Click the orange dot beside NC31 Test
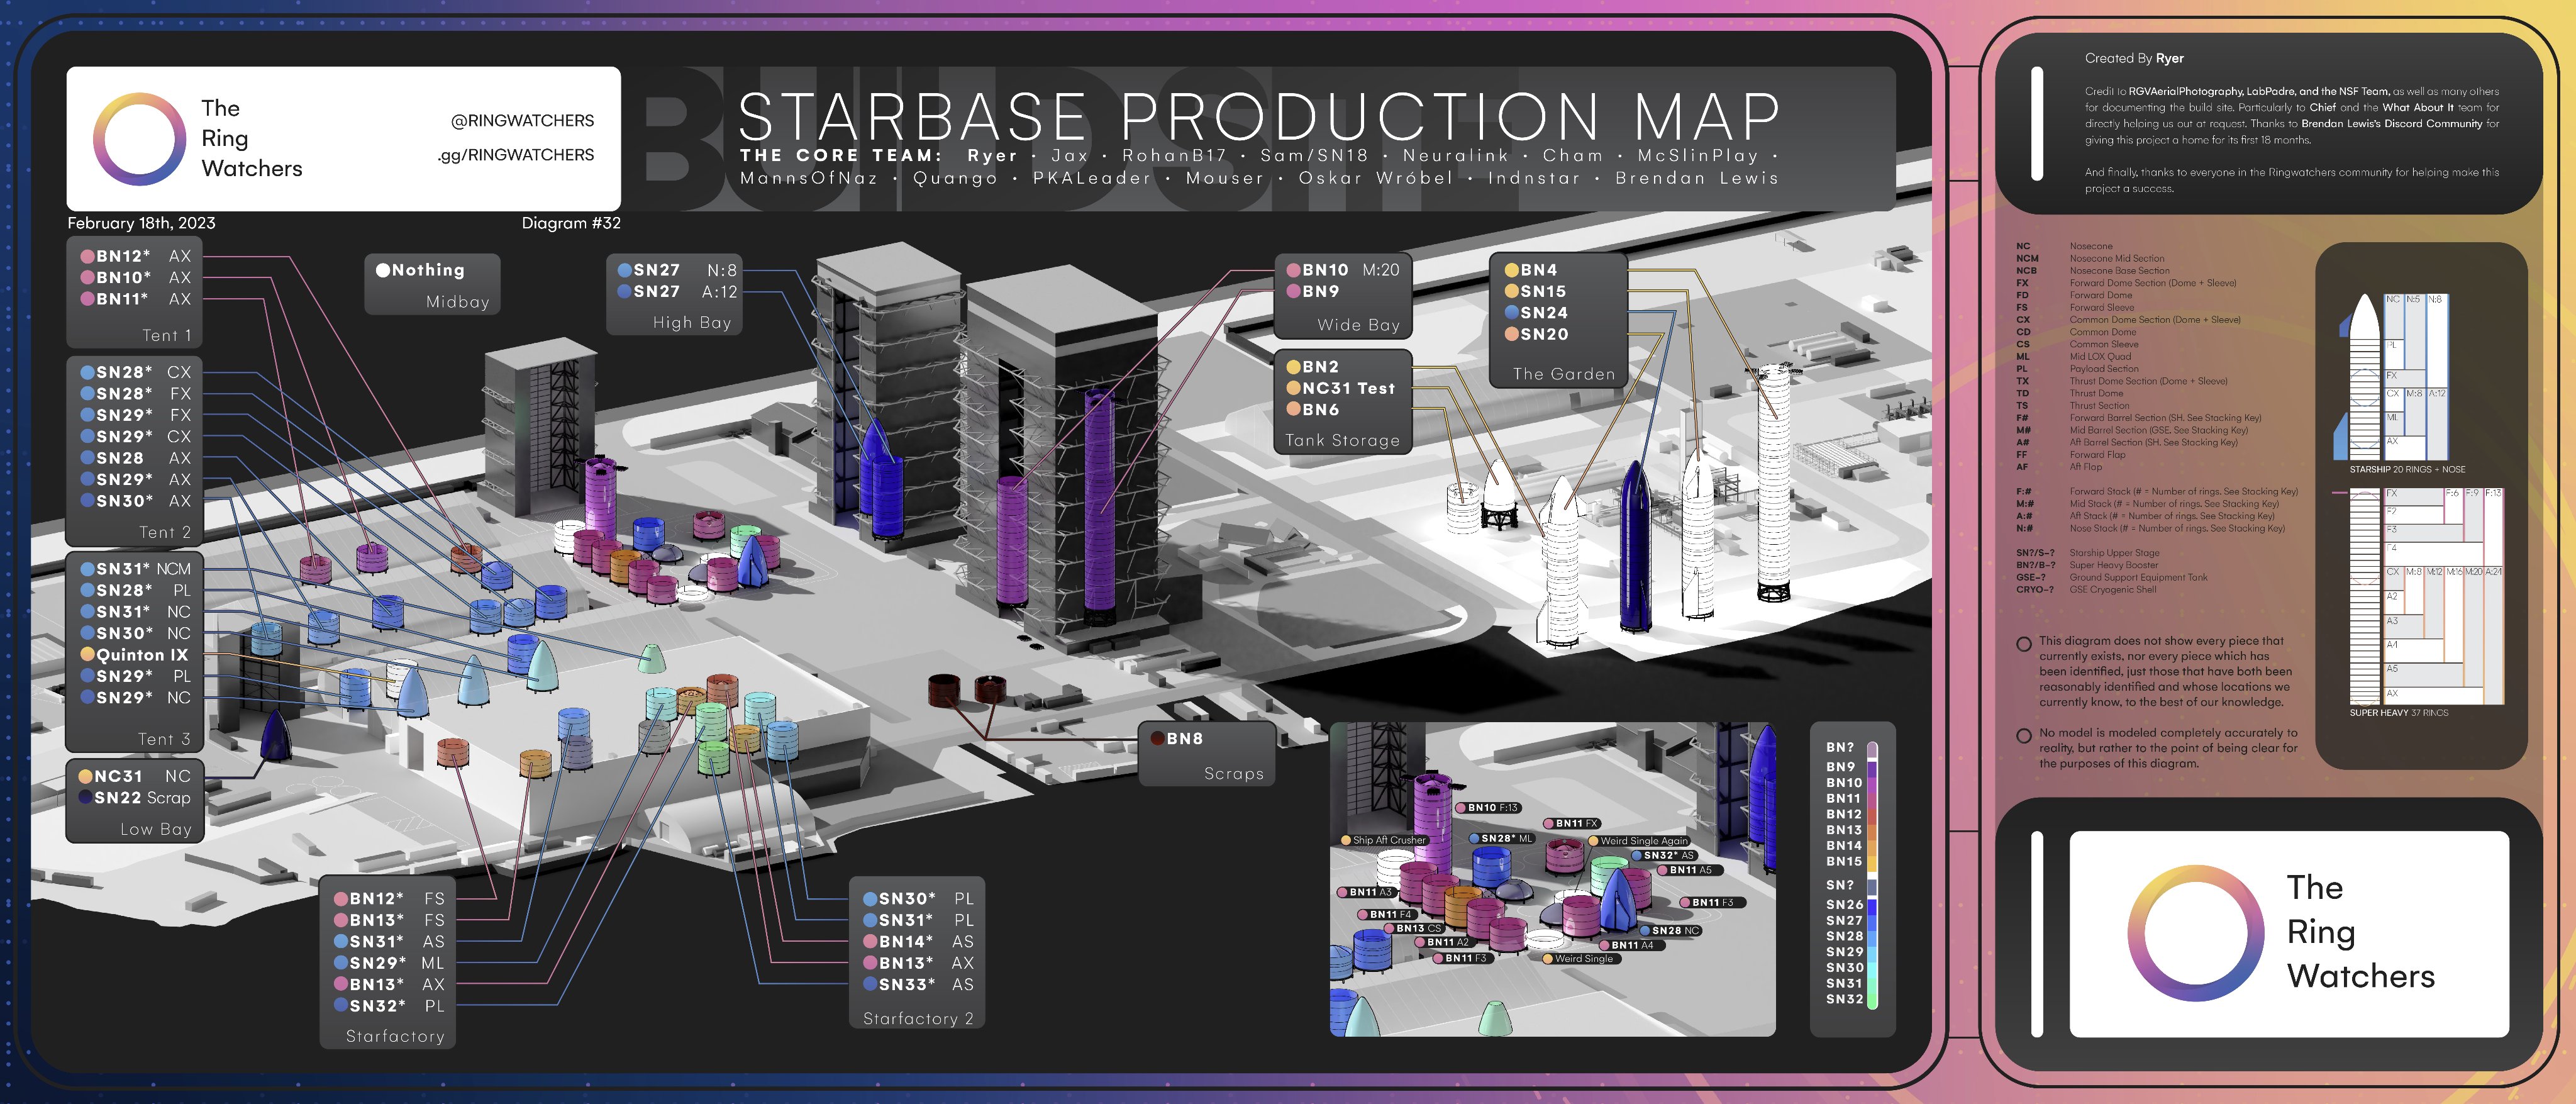This screenshot has height=1104, width=2576. (x=1293, y=388)
